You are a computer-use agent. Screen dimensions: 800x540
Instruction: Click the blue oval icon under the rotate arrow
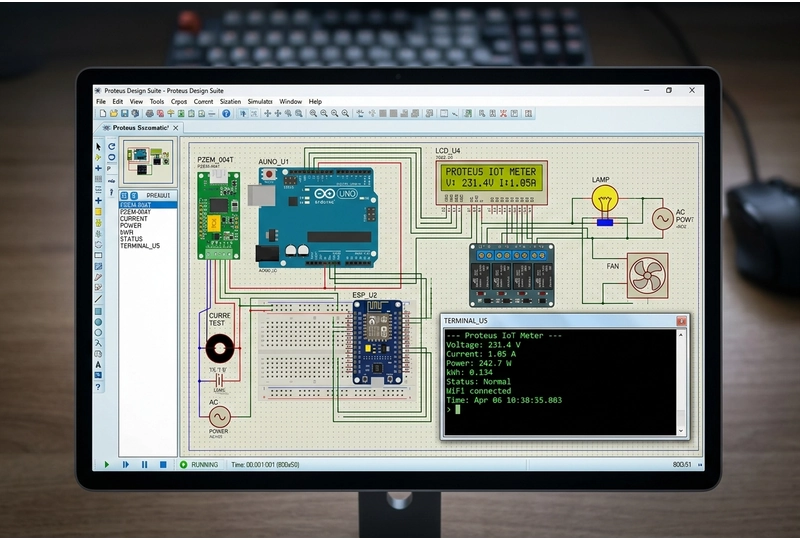click(x=112, y=157)
